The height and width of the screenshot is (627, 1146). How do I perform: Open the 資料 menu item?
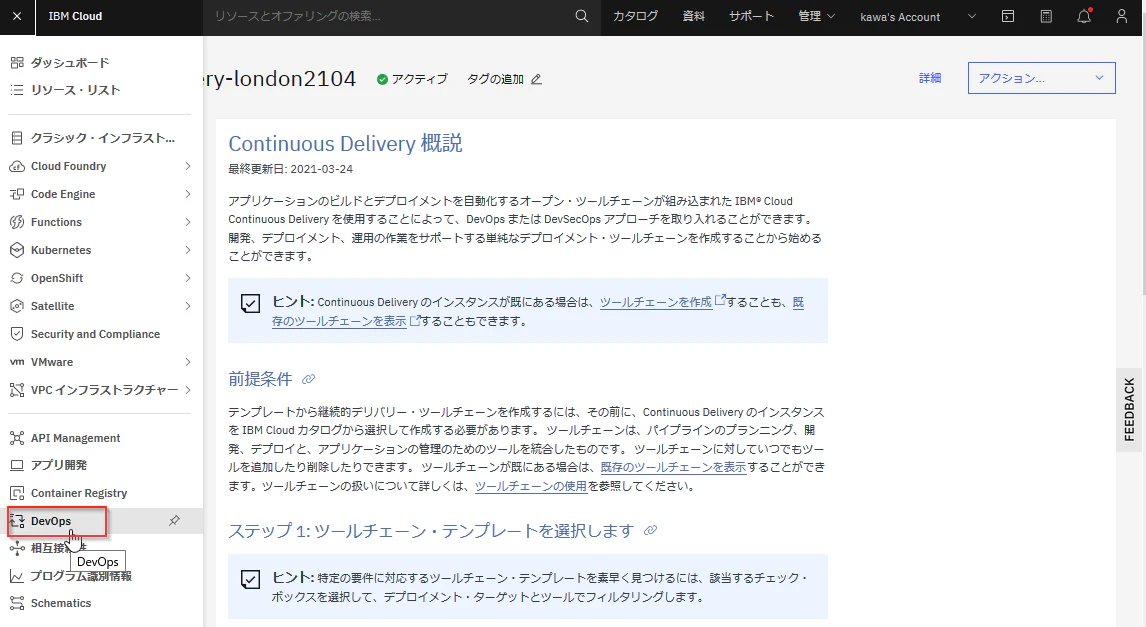click(x=694, y=16)
